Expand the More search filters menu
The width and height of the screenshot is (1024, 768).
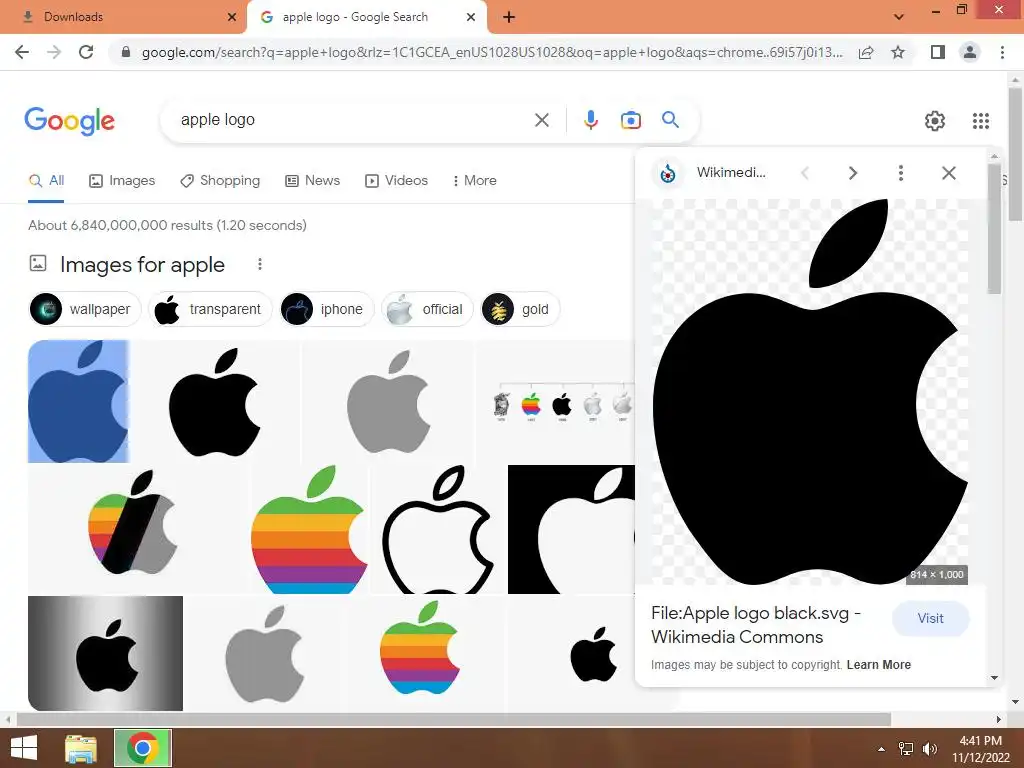[x=474, y=180]
